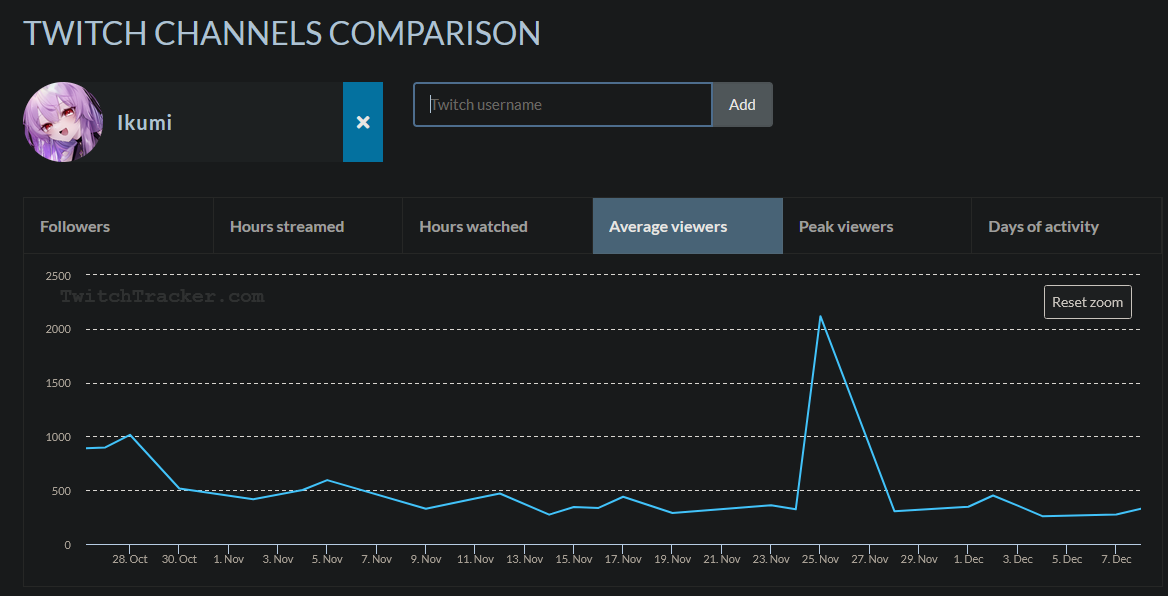1168x596 pixels.
Task: Open the Days of activity tab
Action: tap(1066, 226)
